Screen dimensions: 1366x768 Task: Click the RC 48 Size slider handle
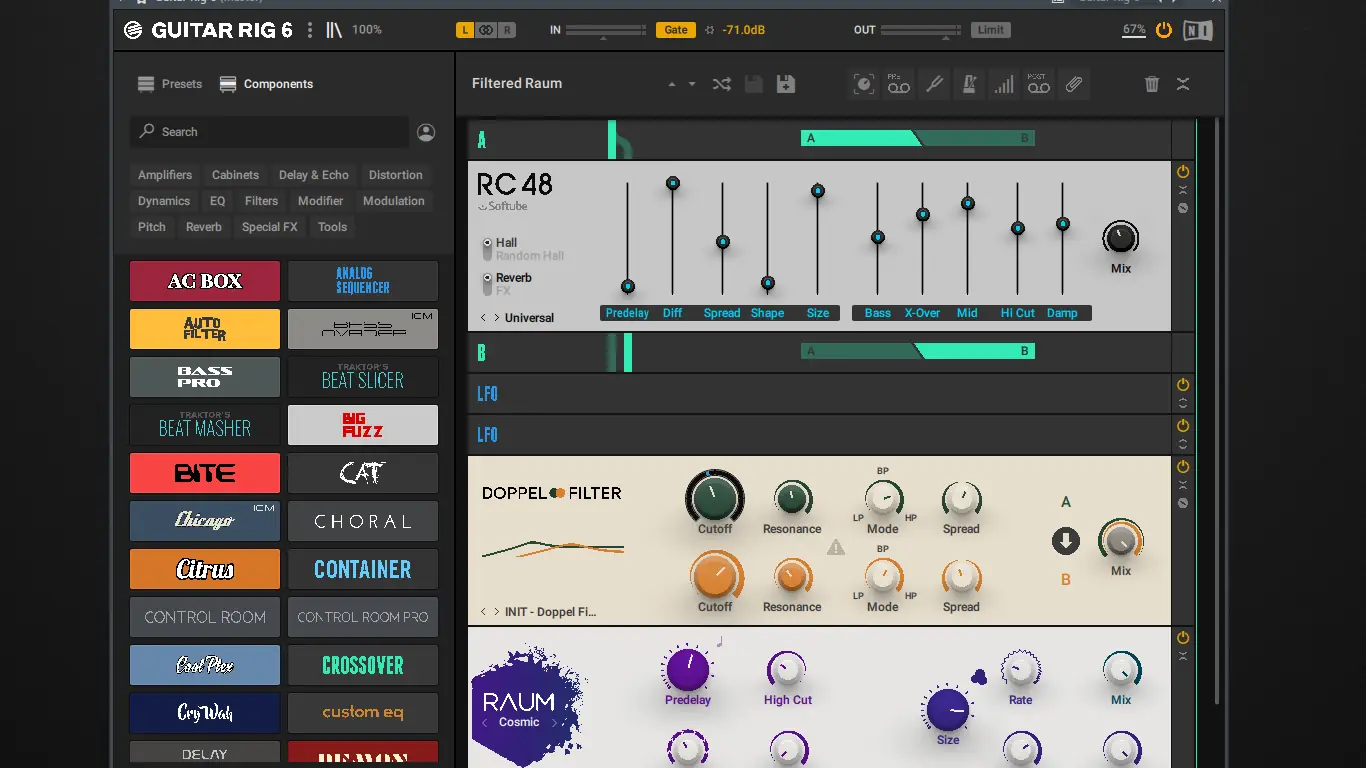818,191
